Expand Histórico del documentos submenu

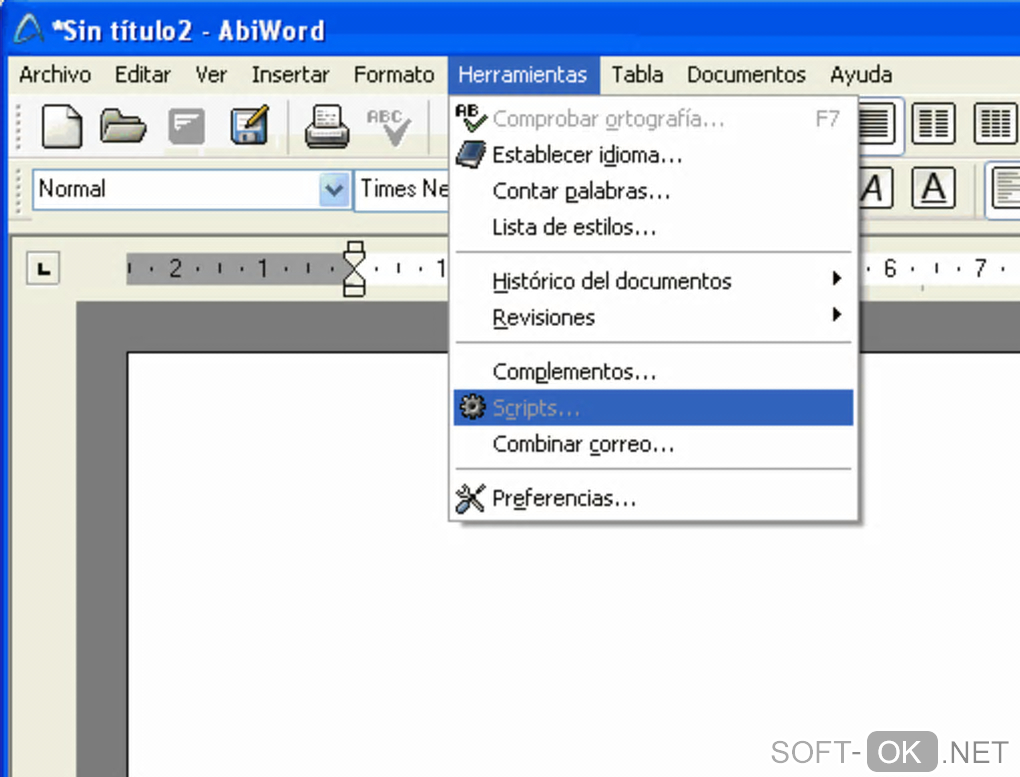pos(653,281)
